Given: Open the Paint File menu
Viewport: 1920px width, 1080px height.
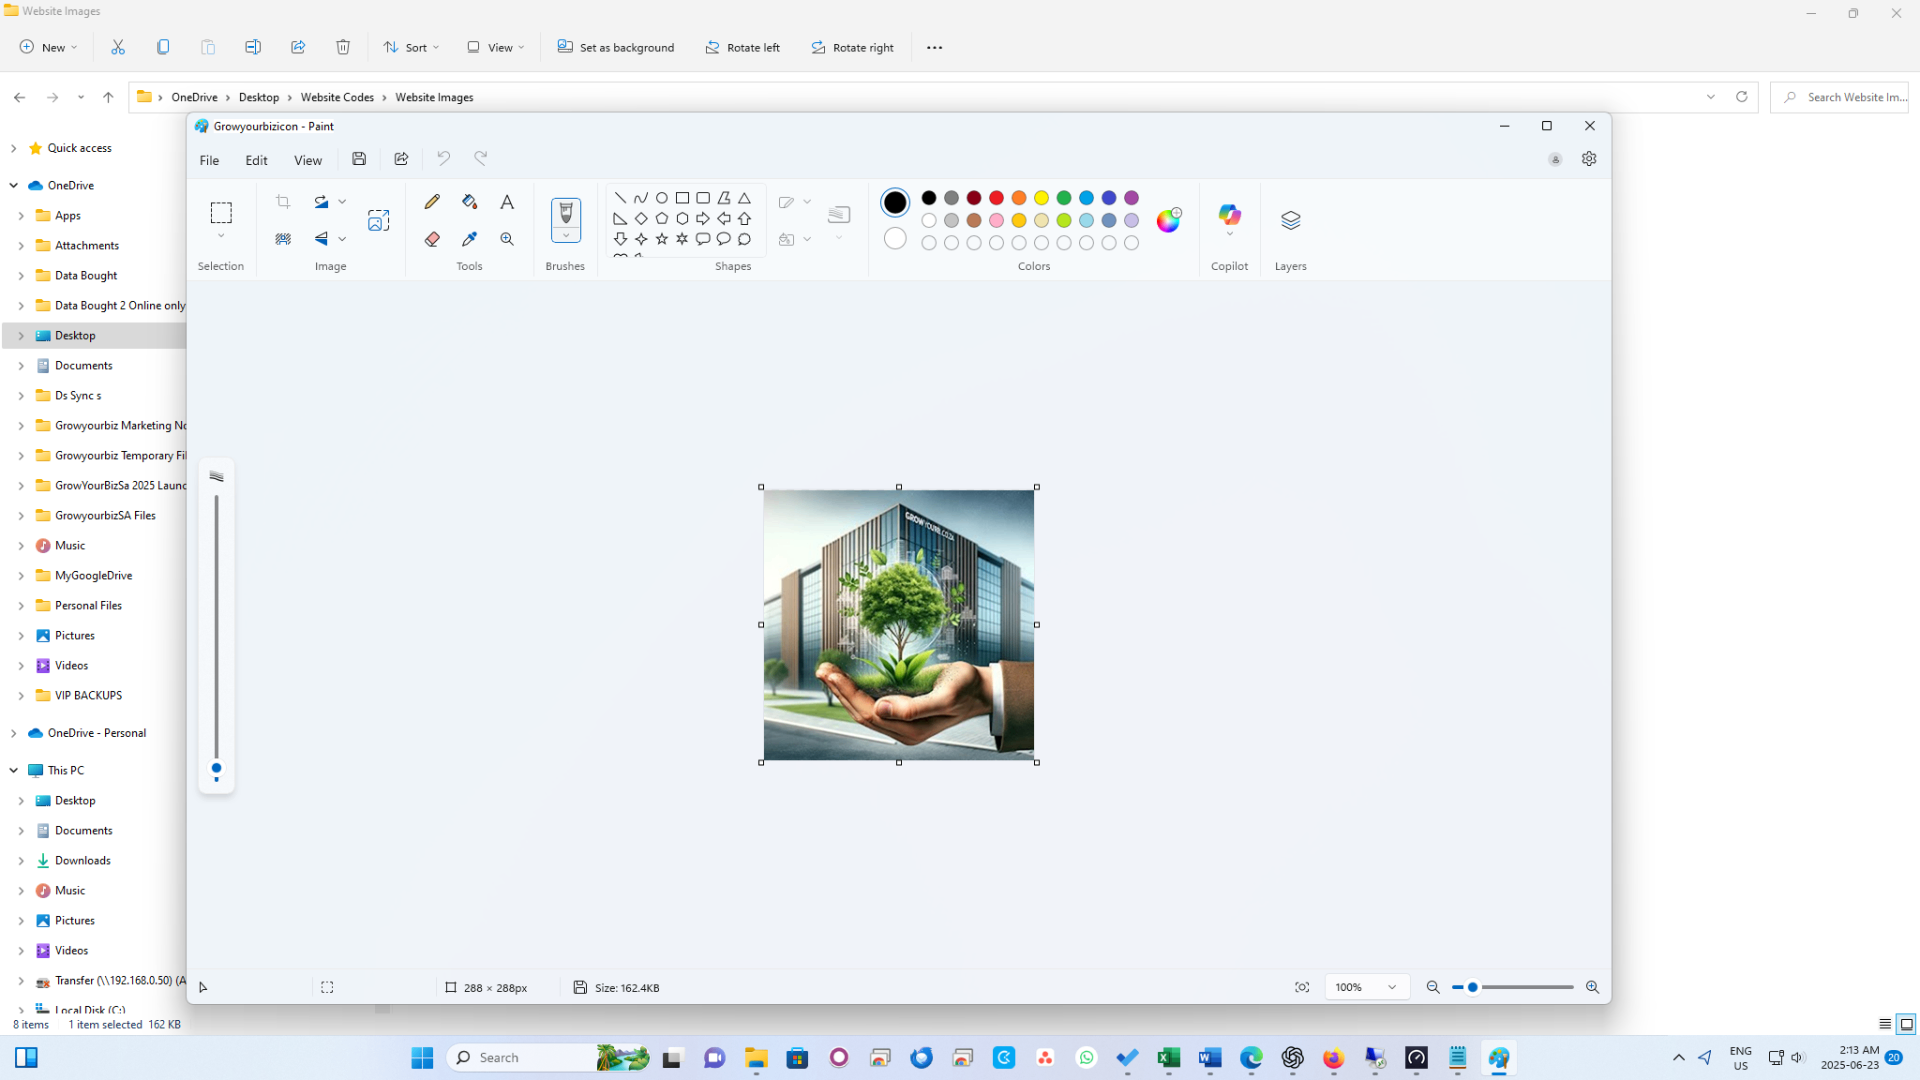Looking at the screenshot, I should coord(209,160).
